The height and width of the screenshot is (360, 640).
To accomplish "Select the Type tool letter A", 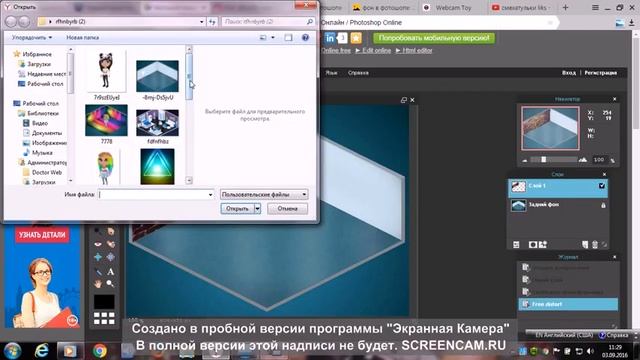I will (x=111, y=272).
